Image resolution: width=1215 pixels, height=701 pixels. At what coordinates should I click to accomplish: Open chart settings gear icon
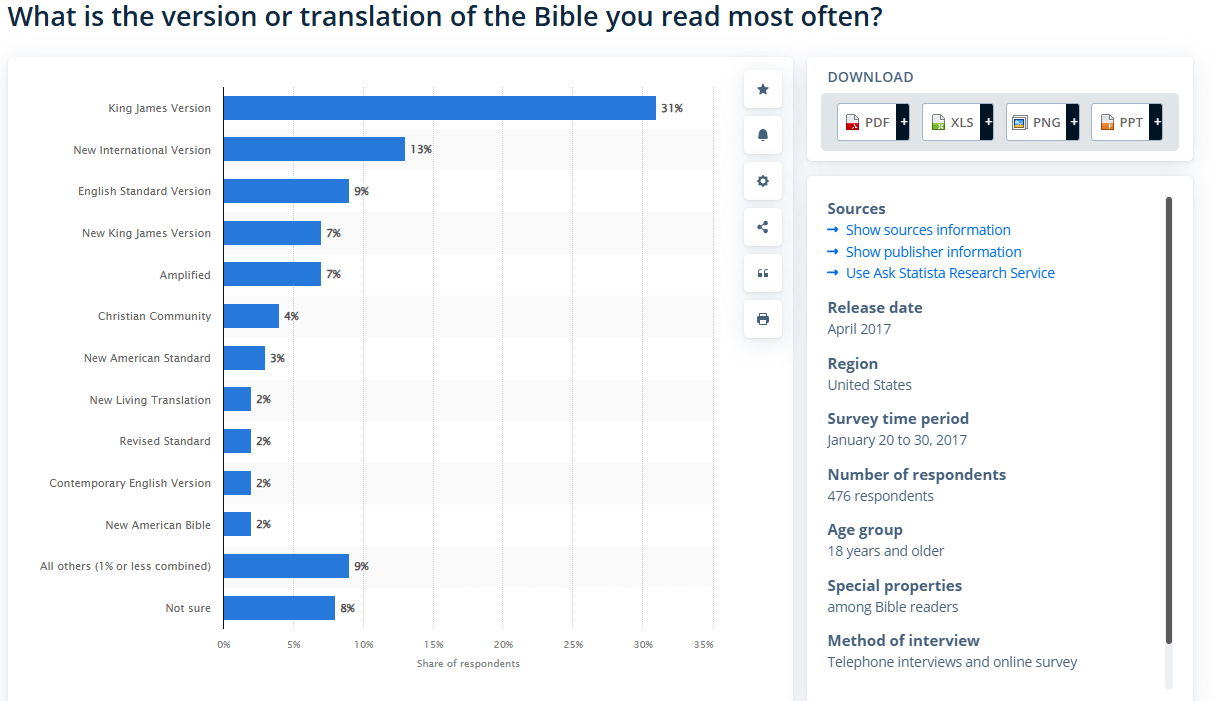(763, 181)
